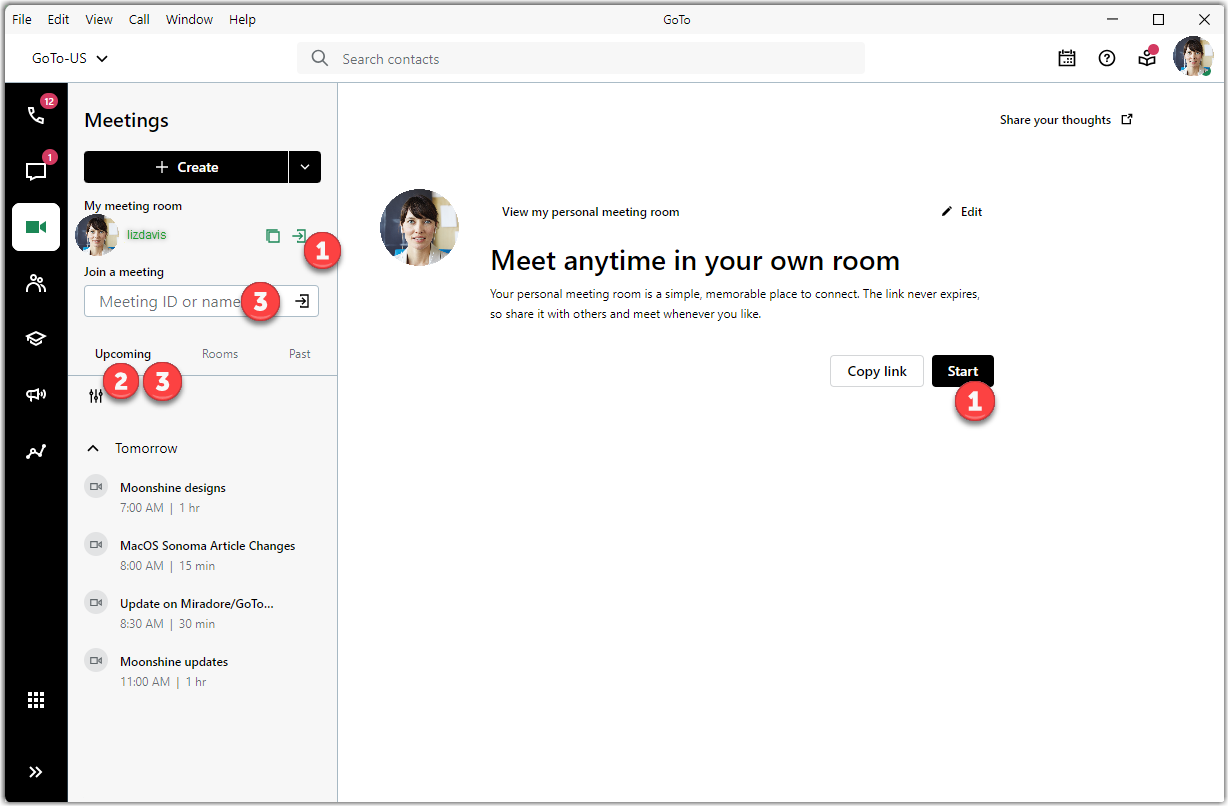Click the MacOS Sonoma Article Changes video icon
Viewport: 1229px width, 807px height.
(x=96, y=545)
